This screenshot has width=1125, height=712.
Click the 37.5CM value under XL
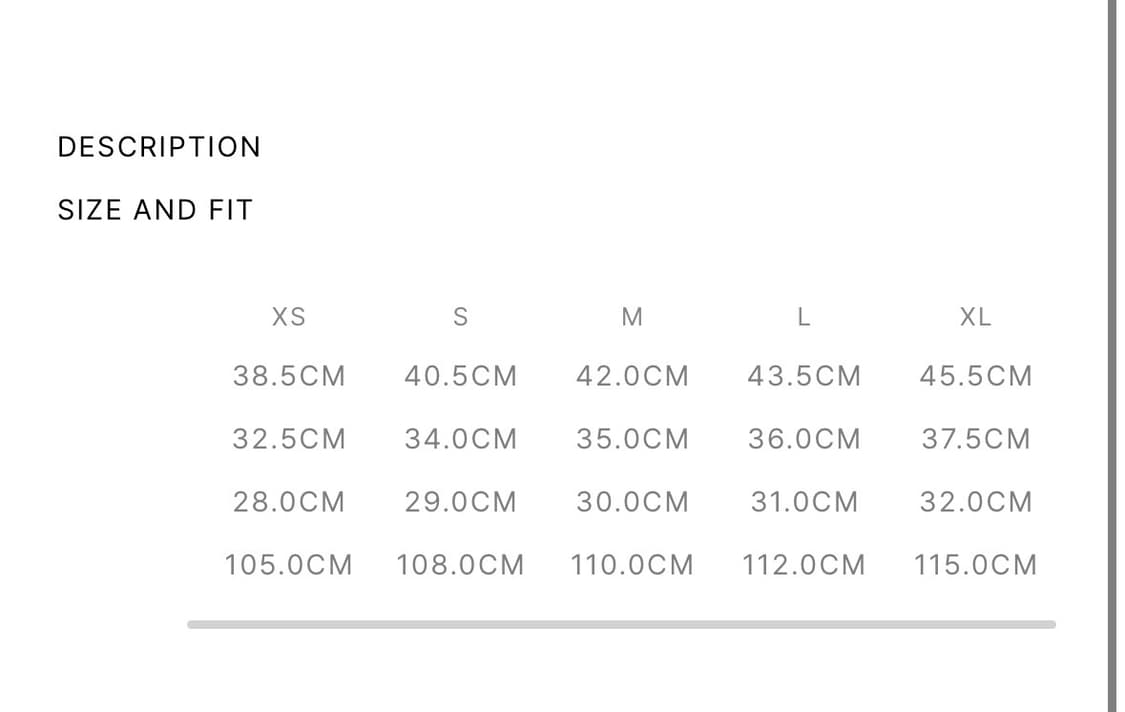975,439
